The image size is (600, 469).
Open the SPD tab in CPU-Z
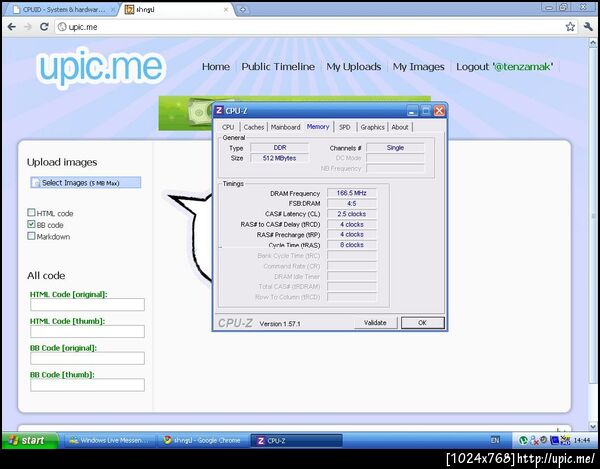tap(344, 127)
